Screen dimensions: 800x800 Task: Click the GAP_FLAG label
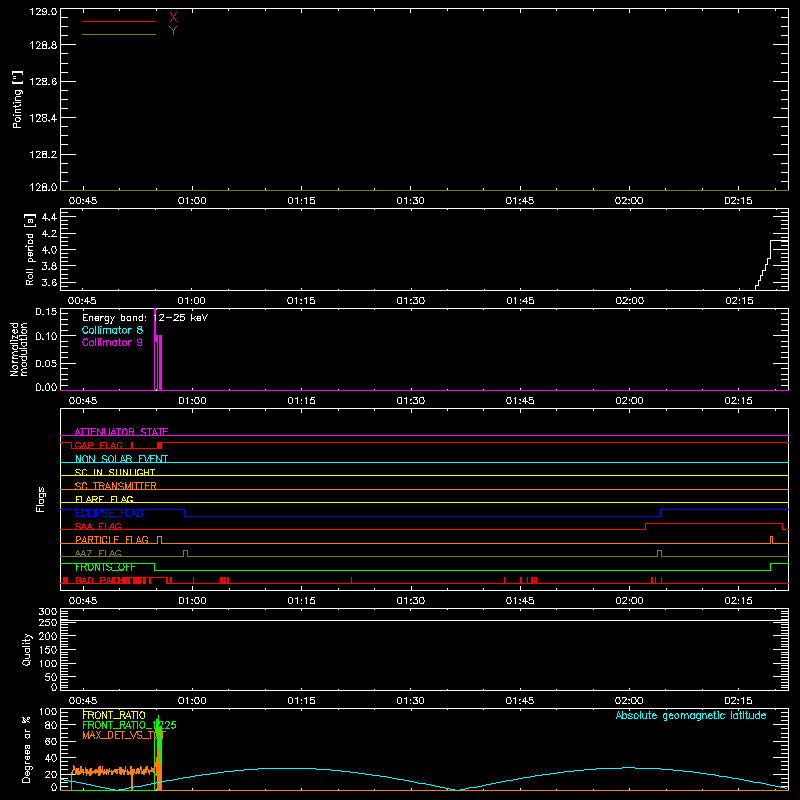(98, 445)
